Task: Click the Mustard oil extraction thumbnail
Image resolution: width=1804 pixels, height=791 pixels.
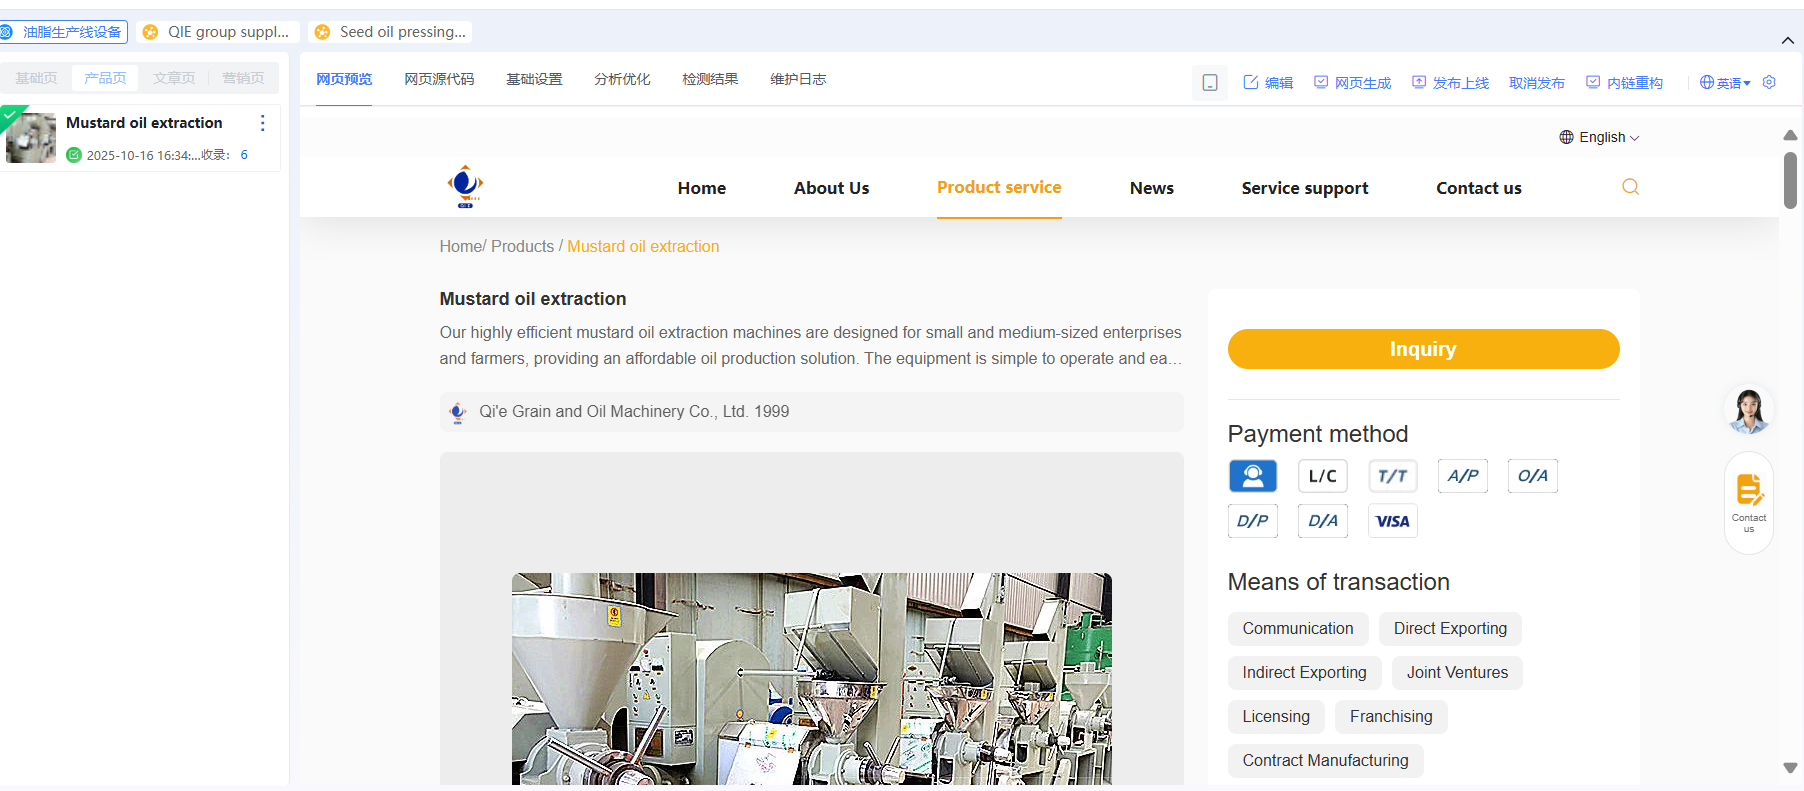Action: pyautogui.click(x=31, y=138)
